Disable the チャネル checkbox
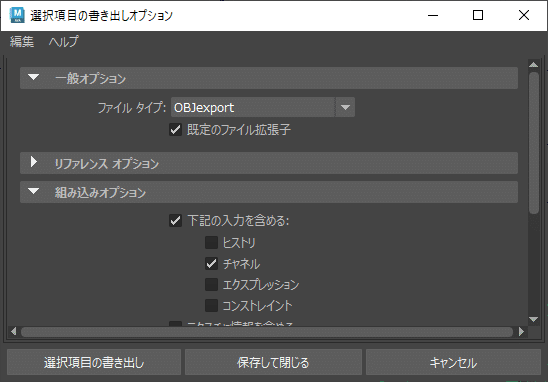Image resolution: width=548 pixels, height=382 pixels. click(211, 264)
